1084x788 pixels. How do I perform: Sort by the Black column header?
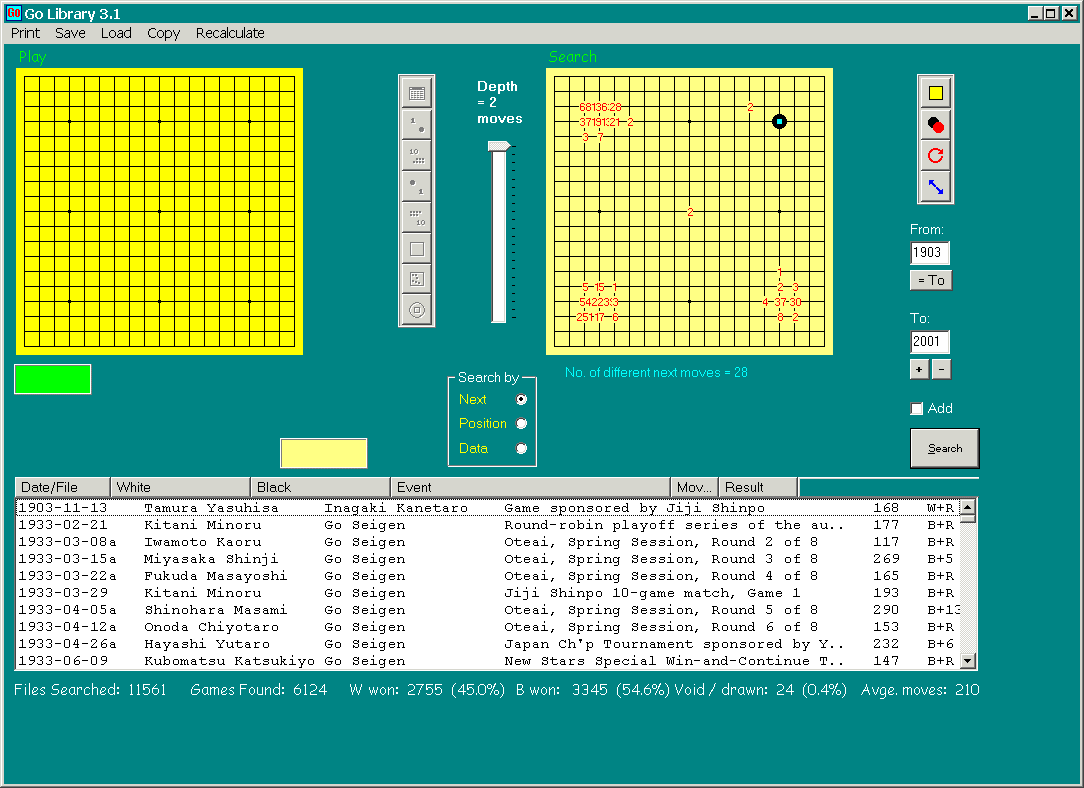coord(320,487)
